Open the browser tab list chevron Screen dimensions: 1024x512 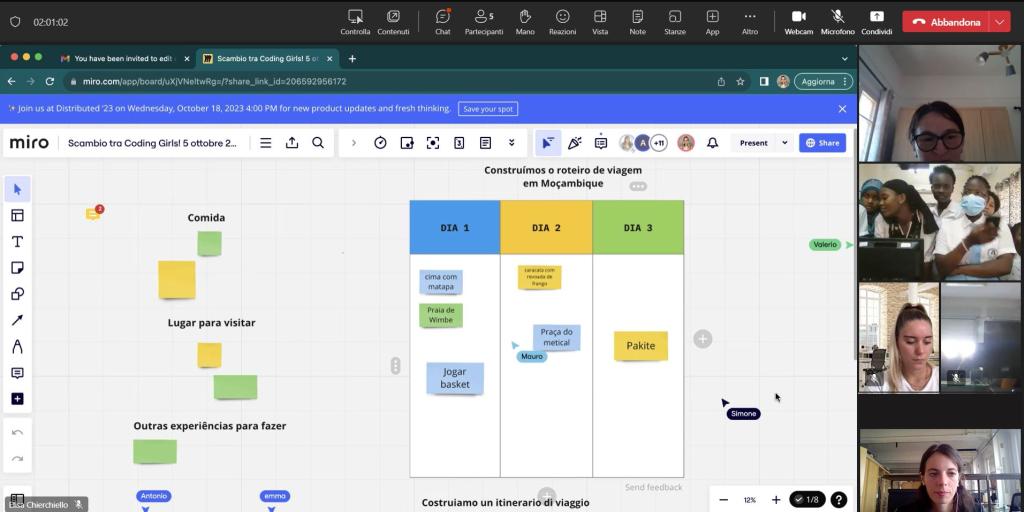(844, 59)
